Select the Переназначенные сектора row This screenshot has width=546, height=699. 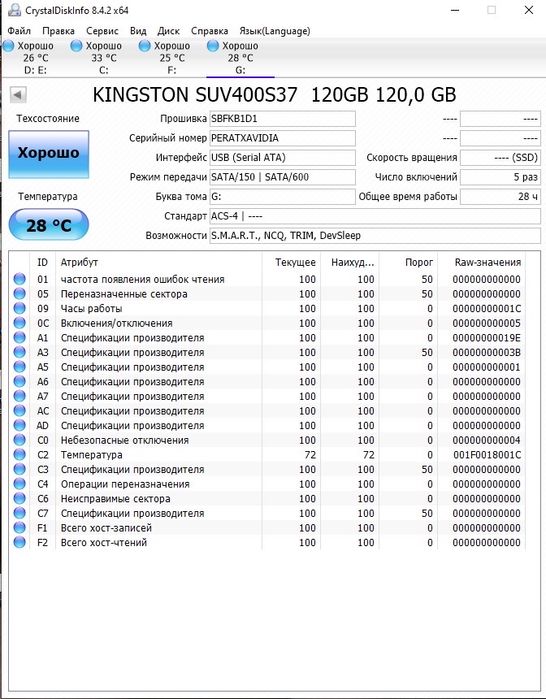point(267,294)
